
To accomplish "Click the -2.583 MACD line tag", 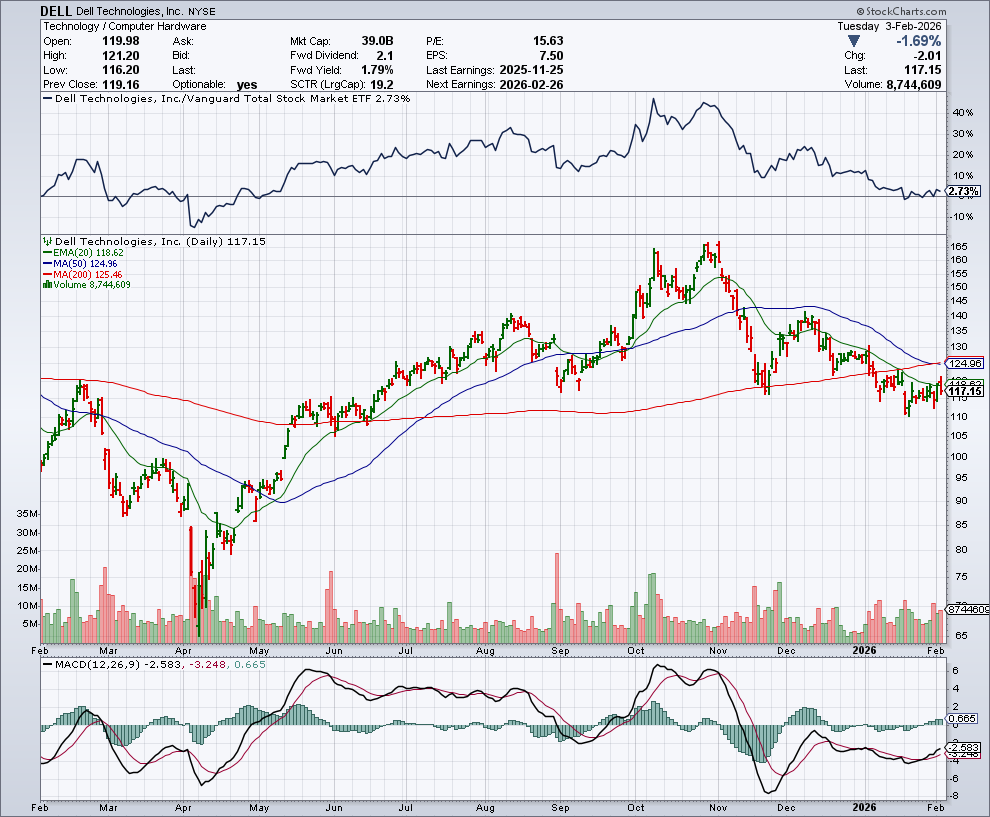I will coord(964,748).
